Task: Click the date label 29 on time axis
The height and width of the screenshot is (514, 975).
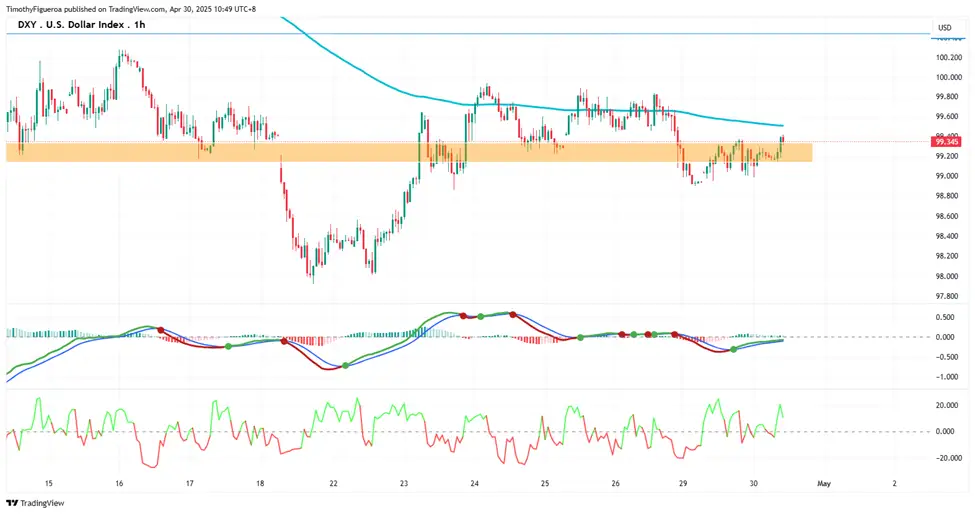Action: [x=683, y=483]
